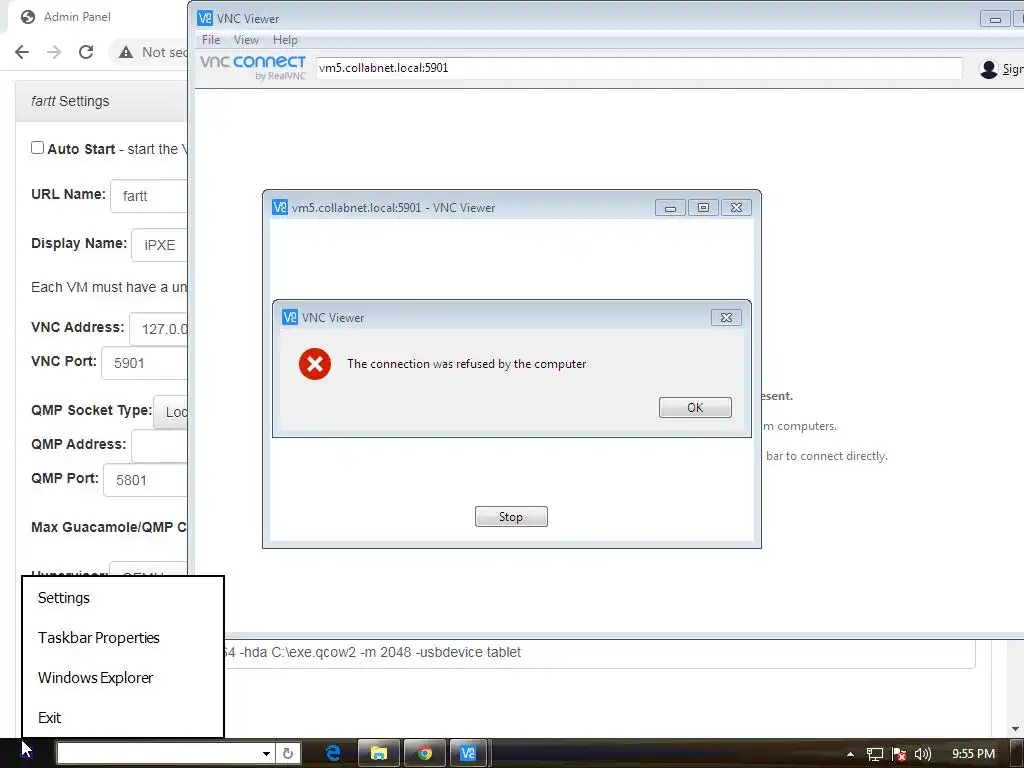The width and height of the screenshot is (1024, 768).
Task: Click the network tray icon
Action: pos(874,754)
